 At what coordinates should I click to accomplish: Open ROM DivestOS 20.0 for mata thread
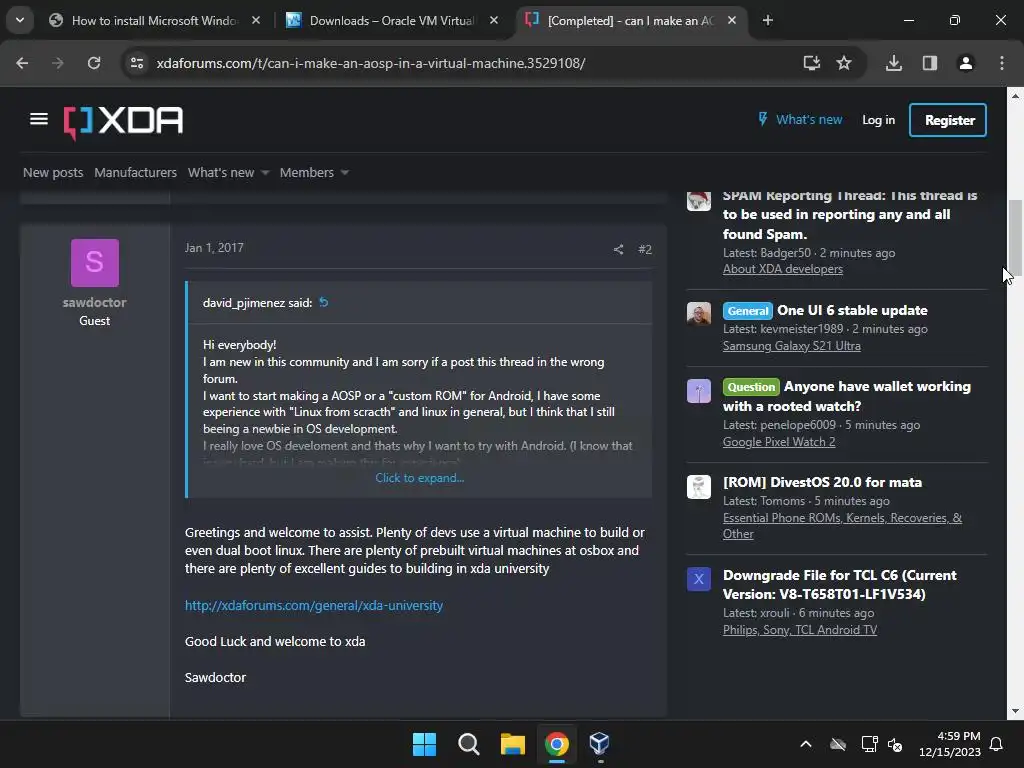tap(822, 482)
